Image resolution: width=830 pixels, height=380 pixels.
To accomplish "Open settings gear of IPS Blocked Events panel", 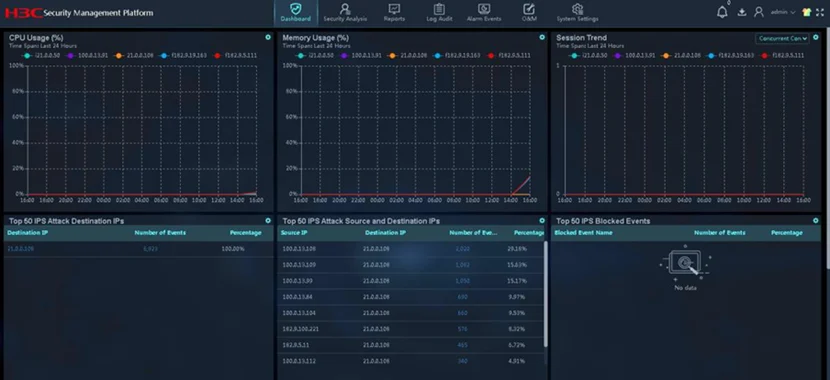I will pyautogui.click(x=816, y=221).
